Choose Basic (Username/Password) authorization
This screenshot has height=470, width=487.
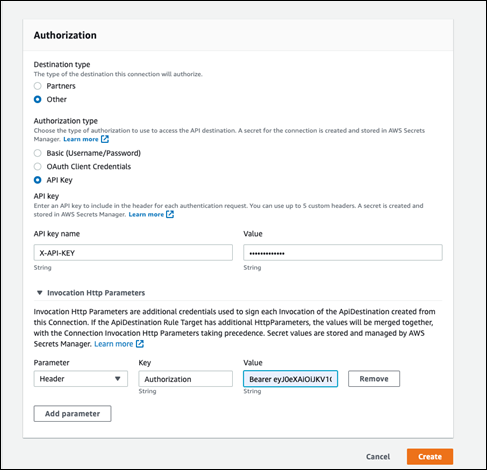tap(38, 153)
